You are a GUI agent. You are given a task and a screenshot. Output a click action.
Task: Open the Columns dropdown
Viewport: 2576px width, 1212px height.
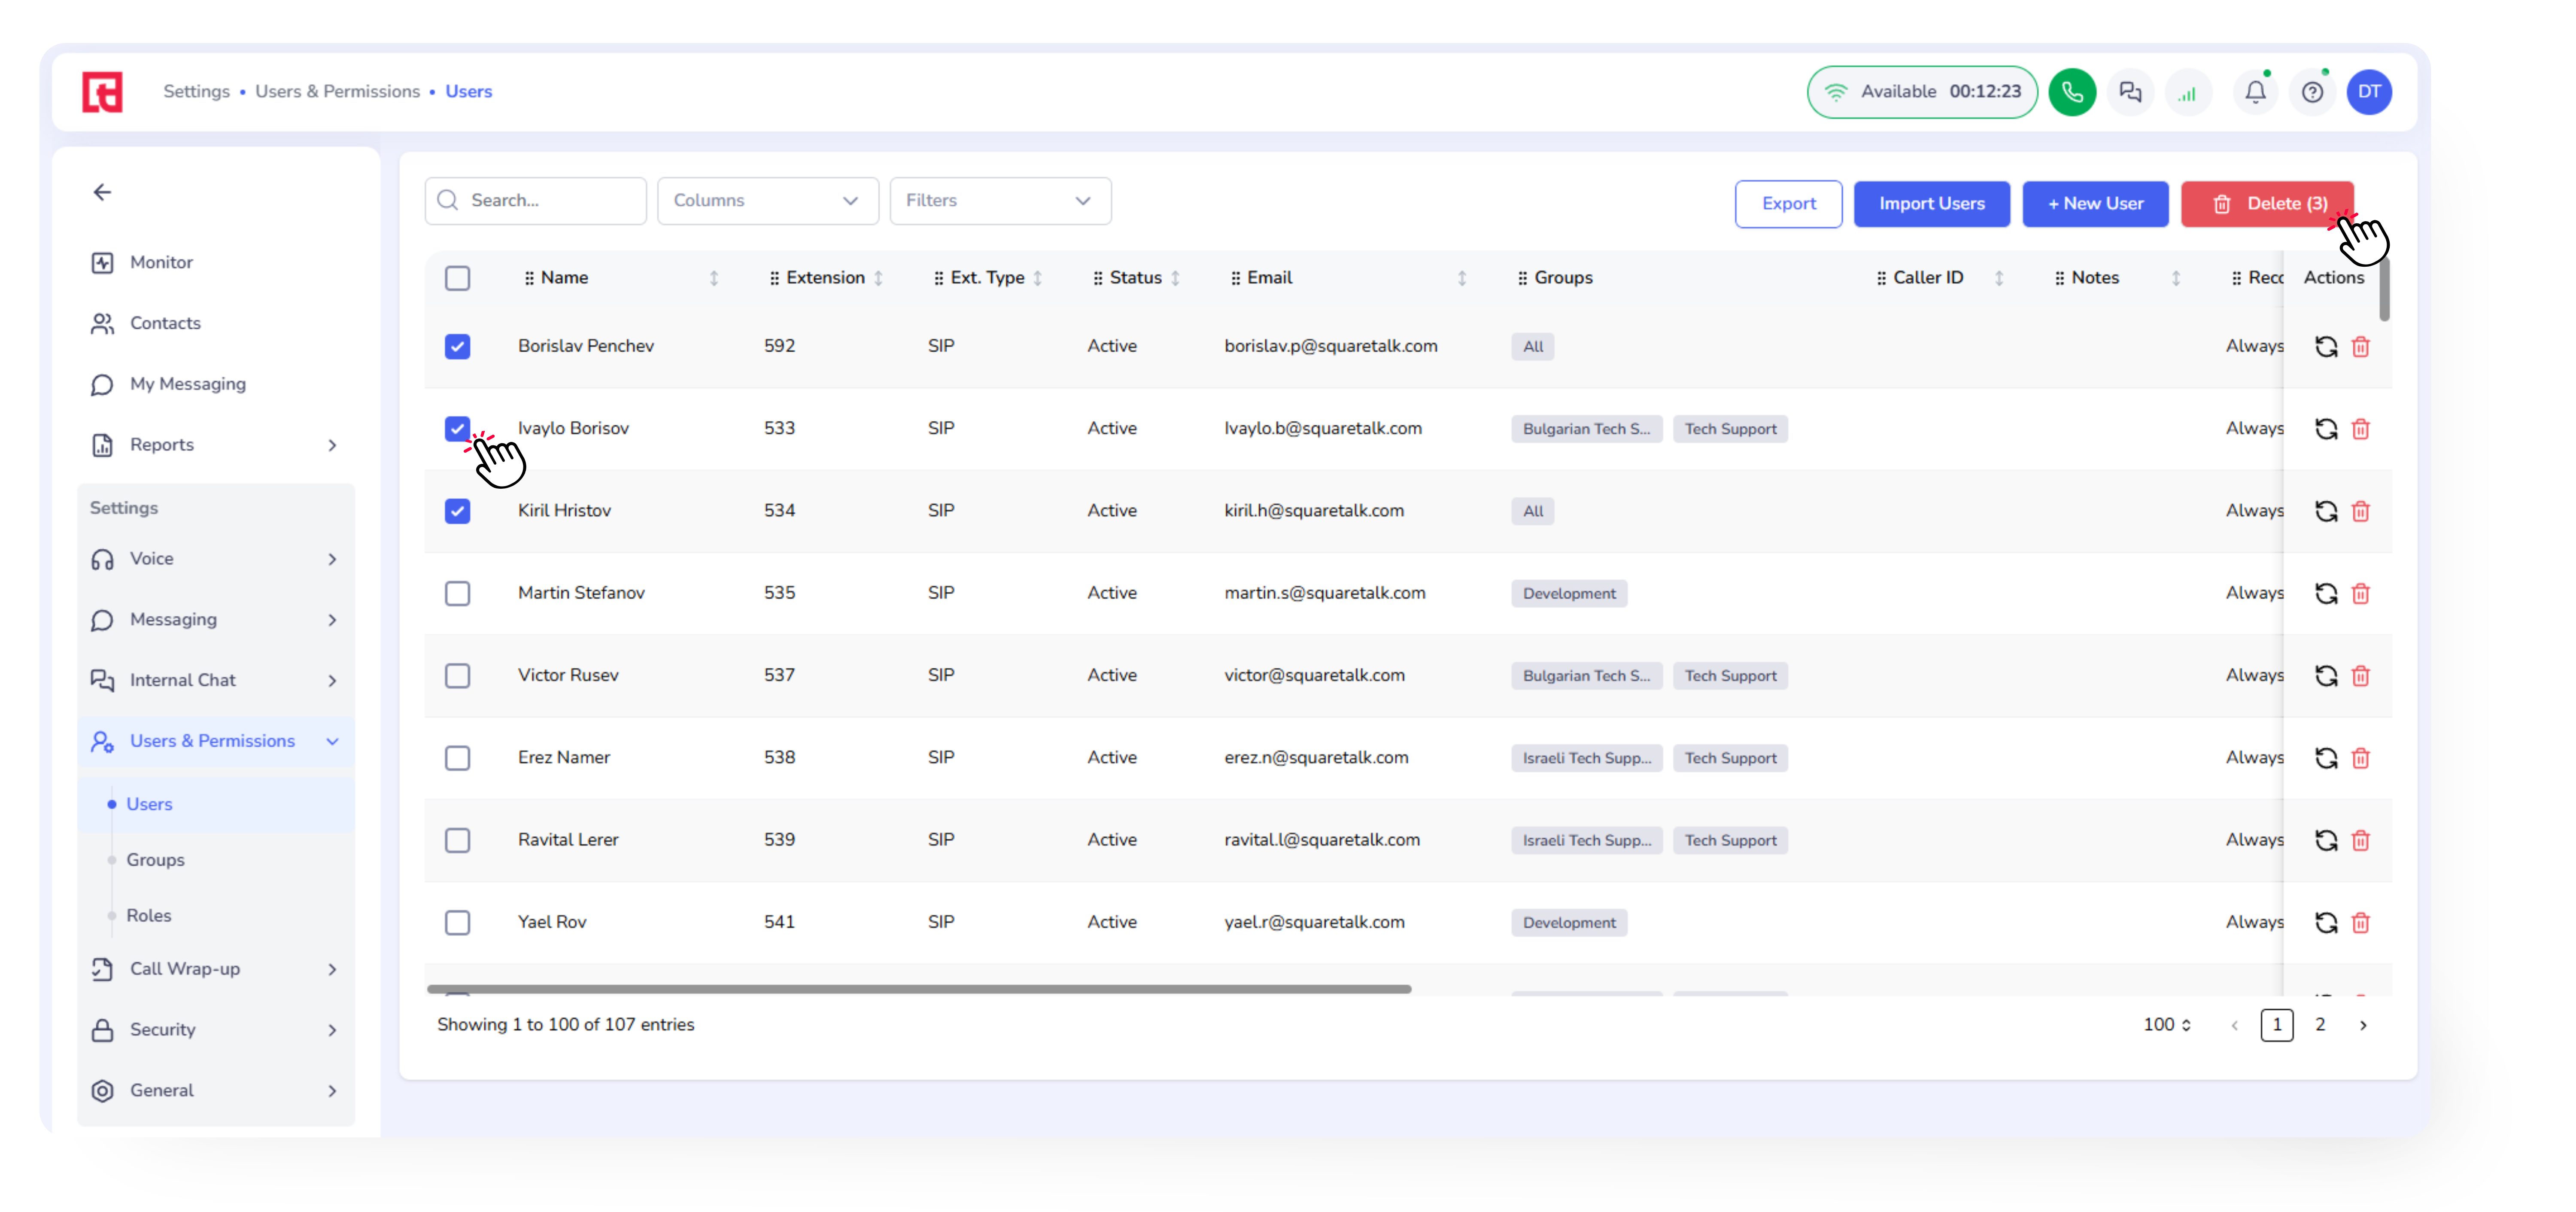coord(767,201)
